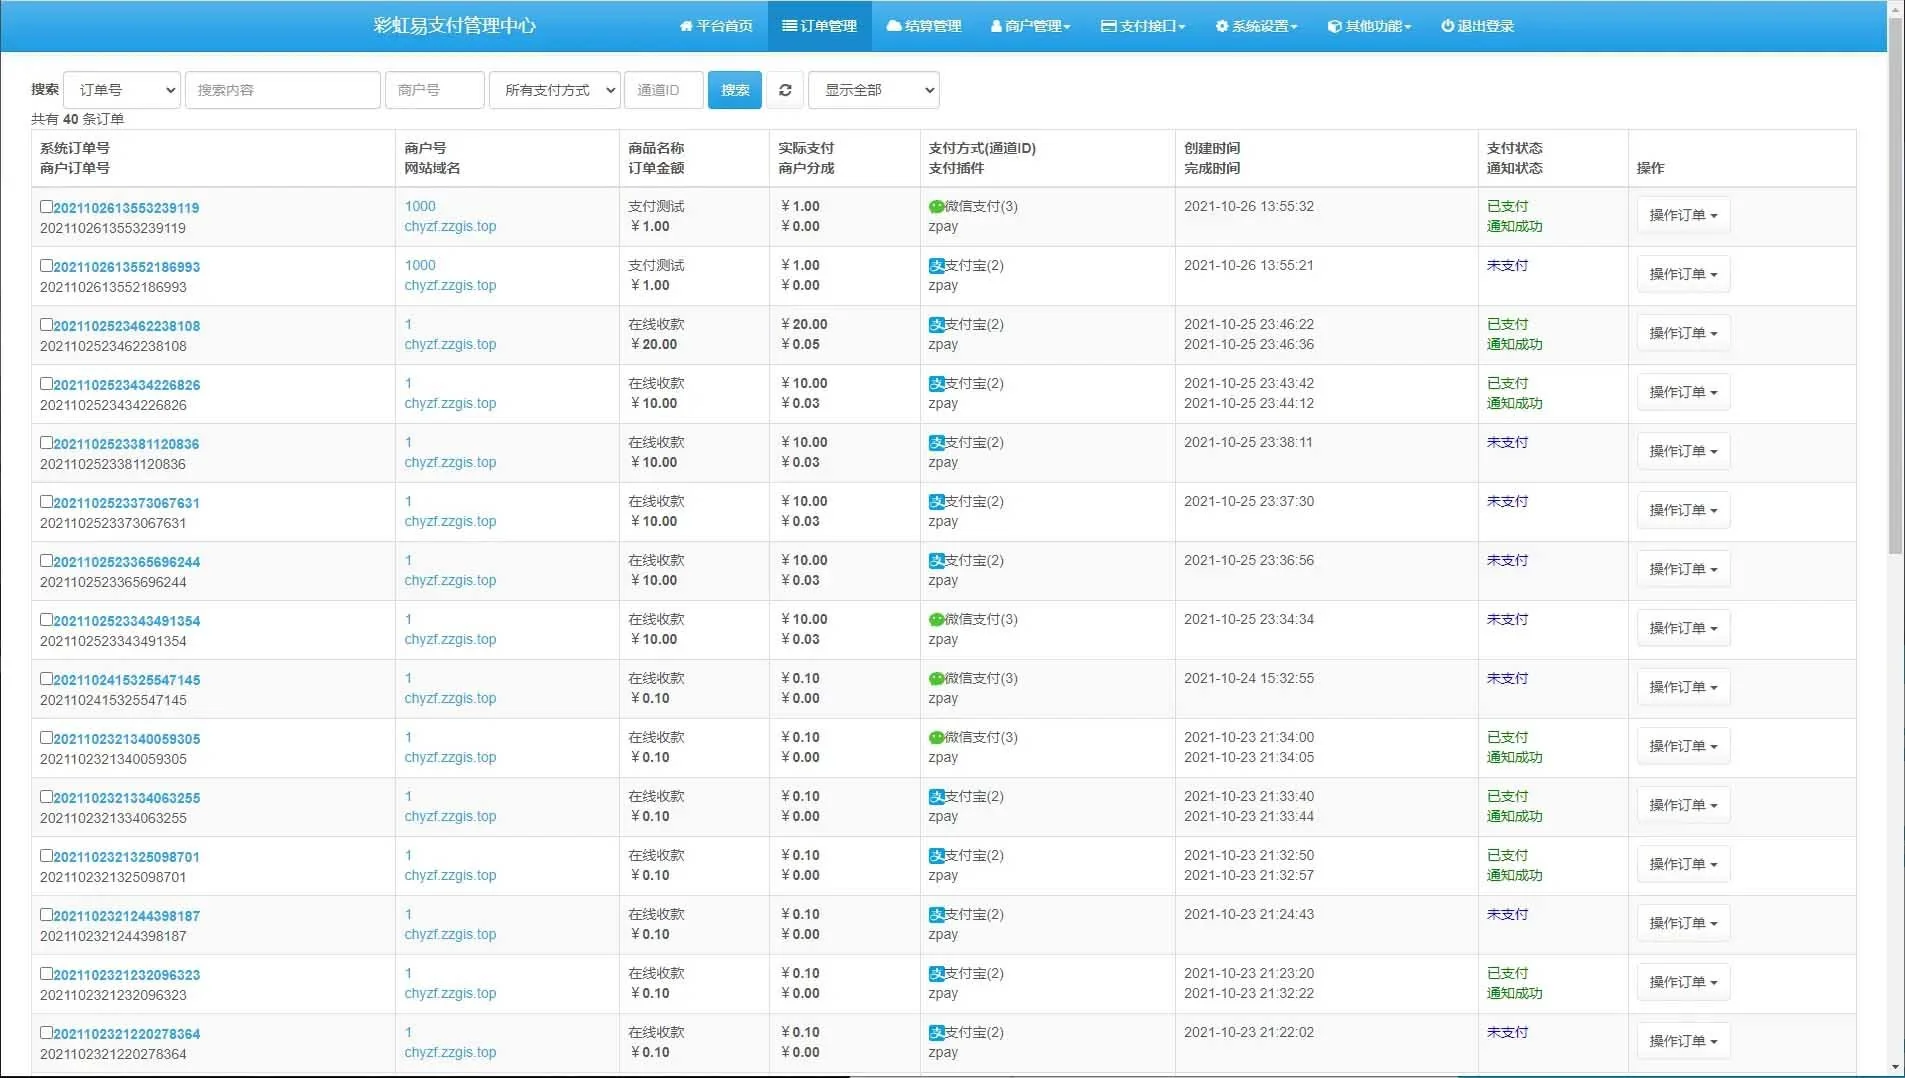
Task: Open the 订单号 search type dropdown
Action: (x=122, y=90)
